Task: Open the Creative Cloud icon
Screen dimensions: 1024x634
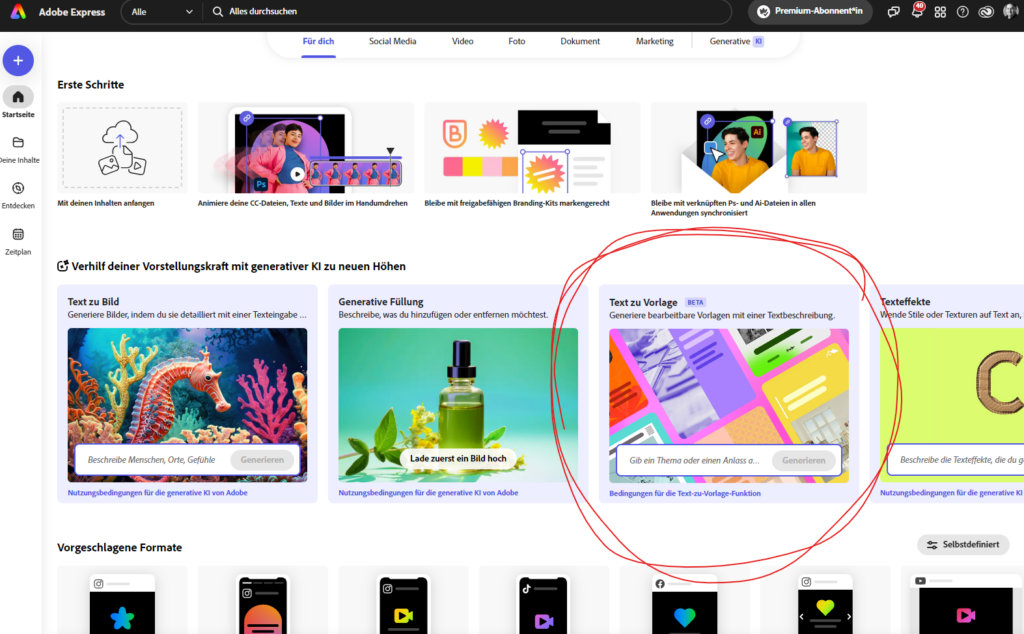Action: [987, 12]
